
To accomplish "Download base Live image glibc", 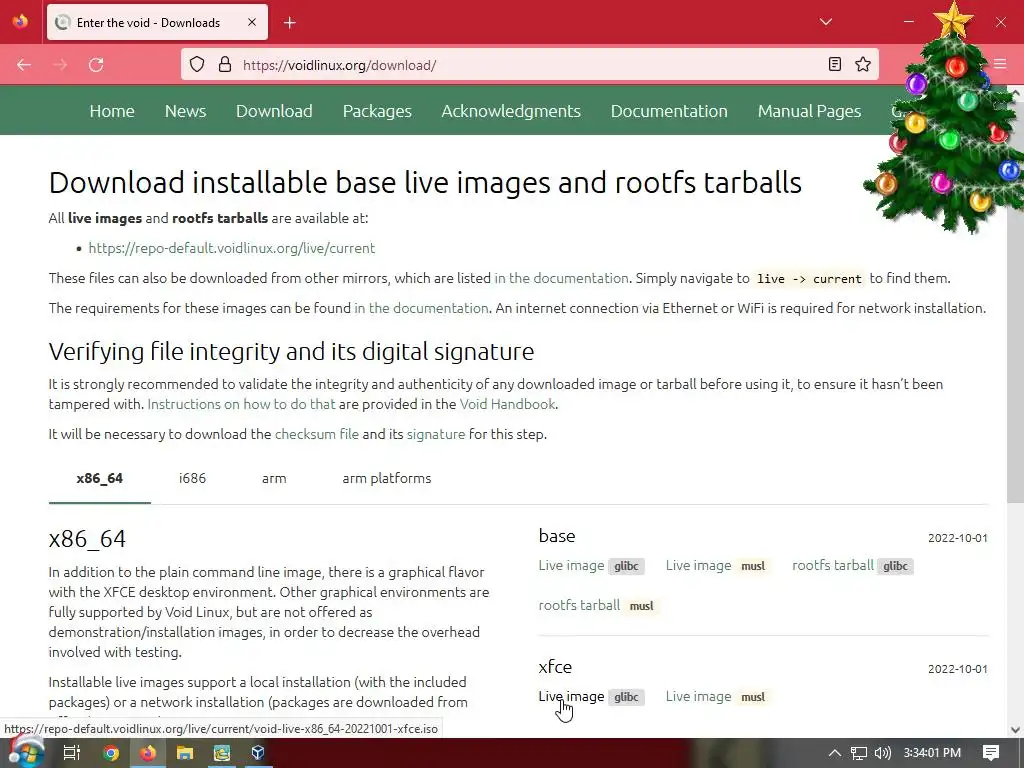I will [592, 566].
